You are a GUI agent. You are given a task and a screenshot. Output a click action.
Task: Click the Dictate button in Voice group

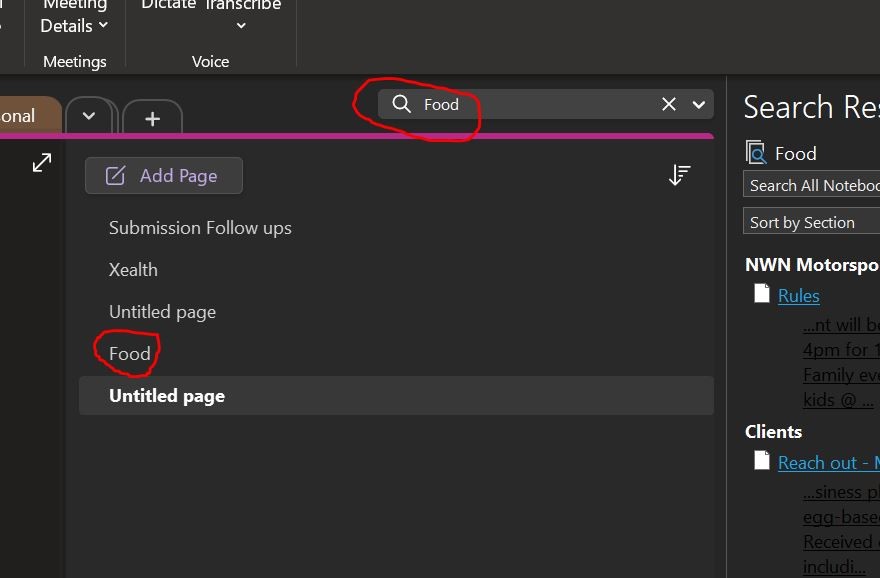click(168, 6)
